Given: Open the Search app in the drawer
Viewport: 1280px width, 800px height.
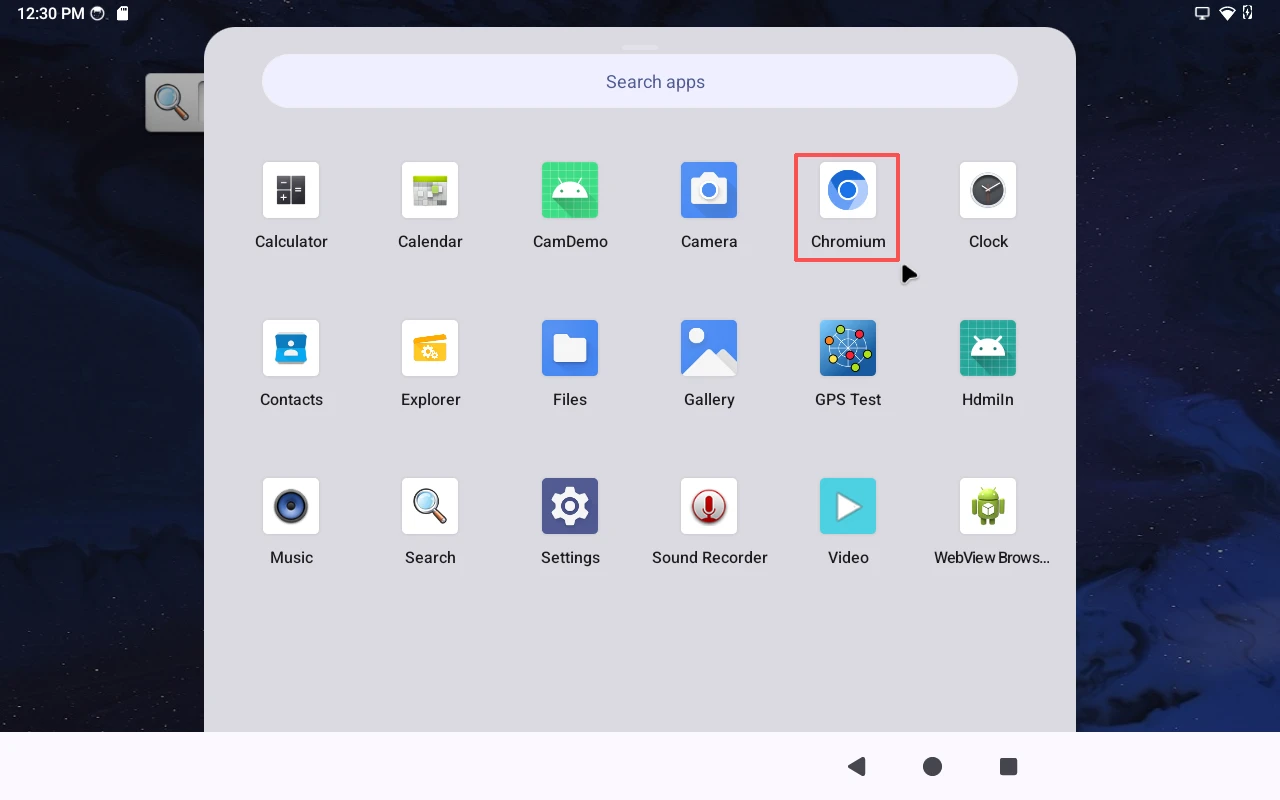Looking at the screenshot, I should tap(430, 506).
